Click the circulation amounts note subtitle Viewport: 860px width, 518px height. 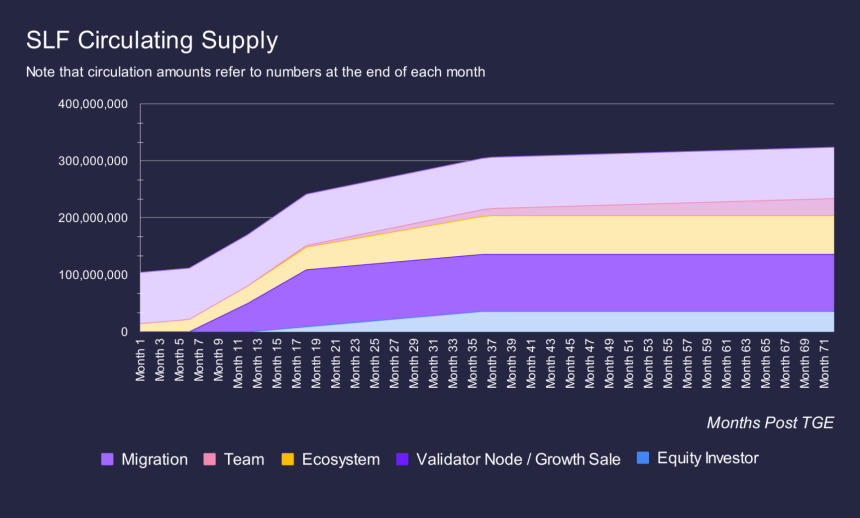point(256,72)
